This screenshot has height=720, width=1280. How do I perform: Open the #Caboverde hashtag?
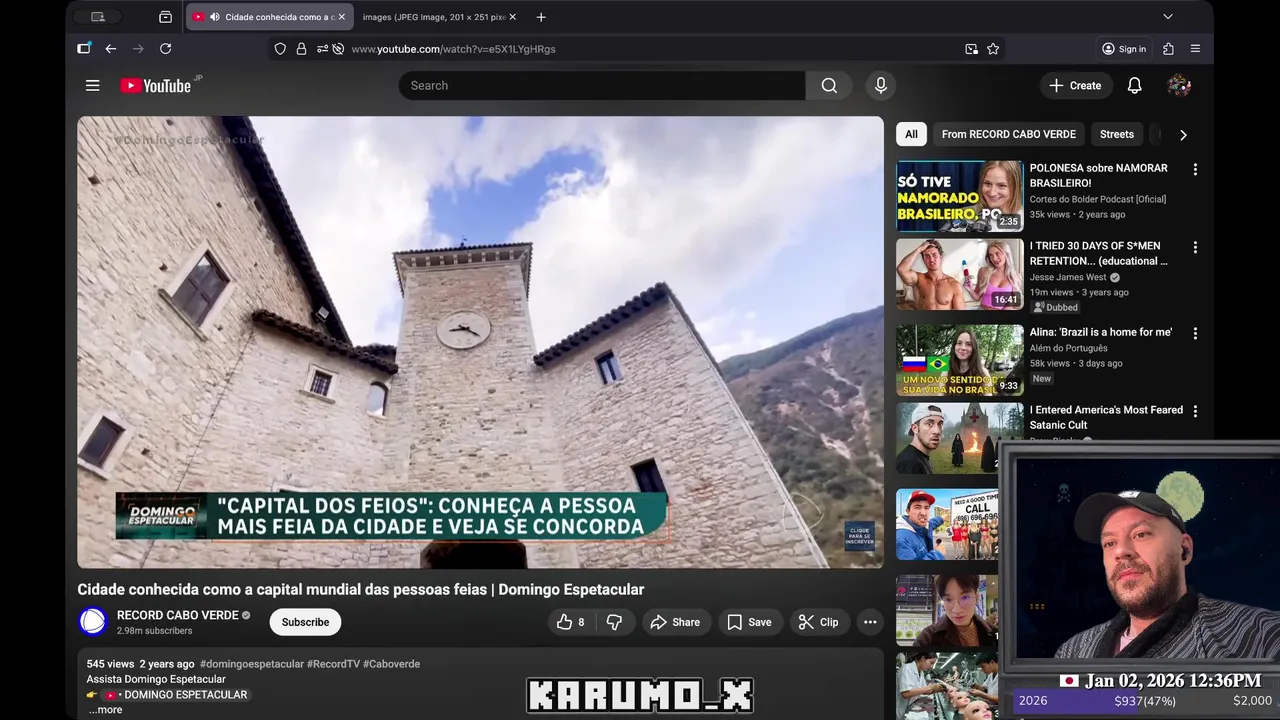click(x=391, y=664)
